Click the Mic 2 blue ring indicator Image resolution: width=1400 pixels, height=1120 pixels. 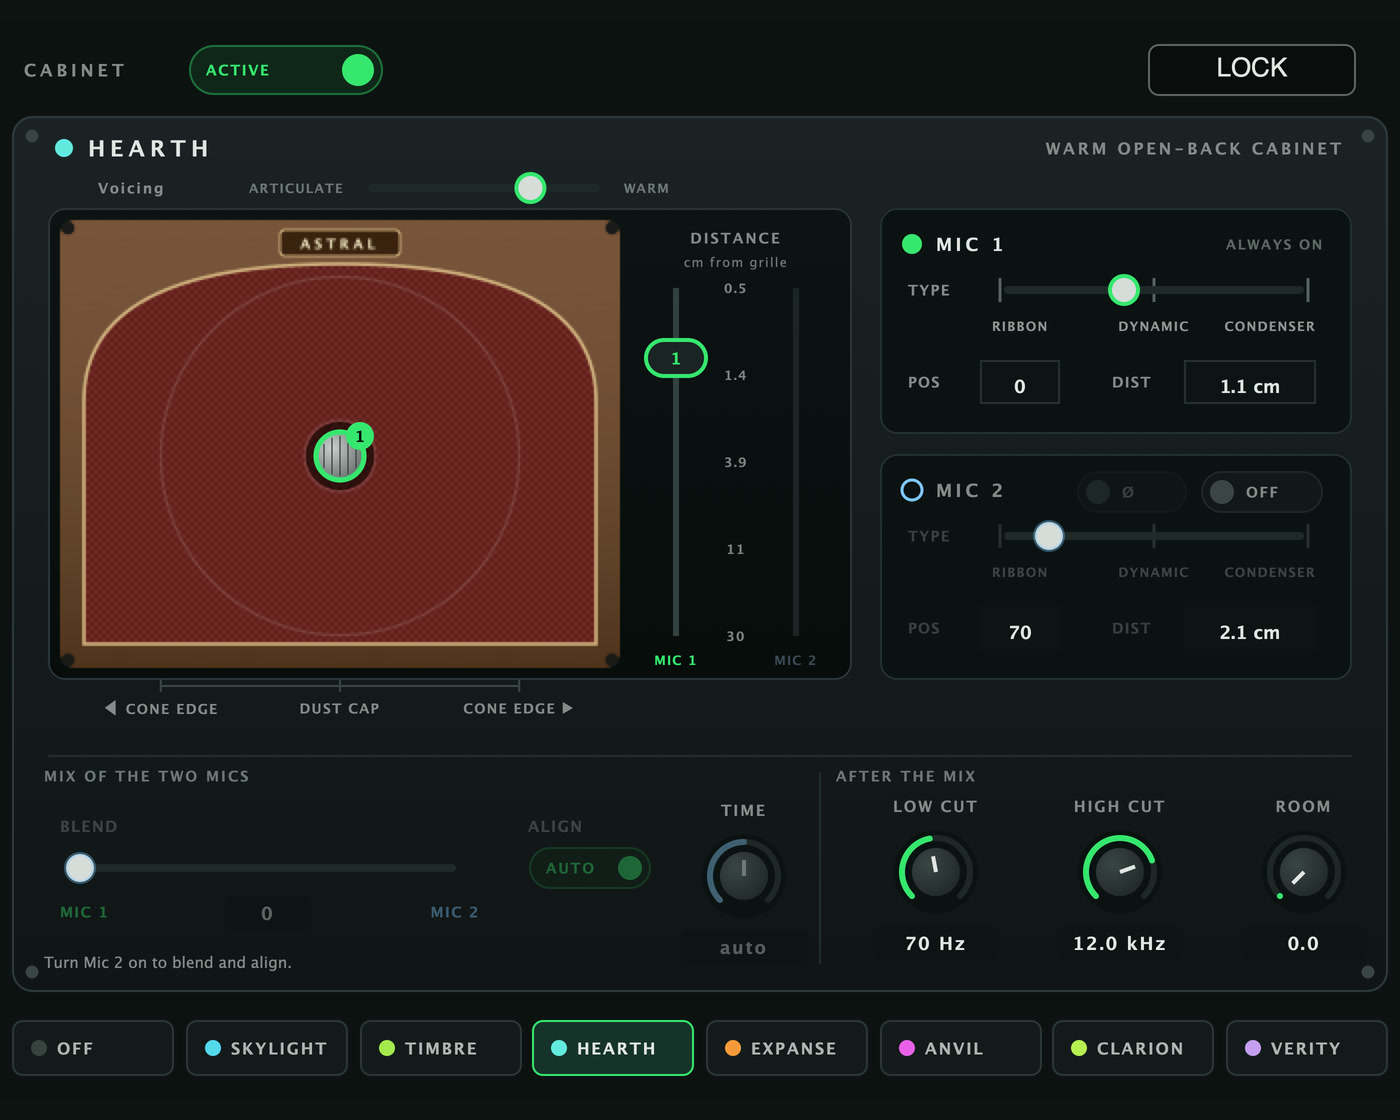pyautogui.click(x=912, y=490)
